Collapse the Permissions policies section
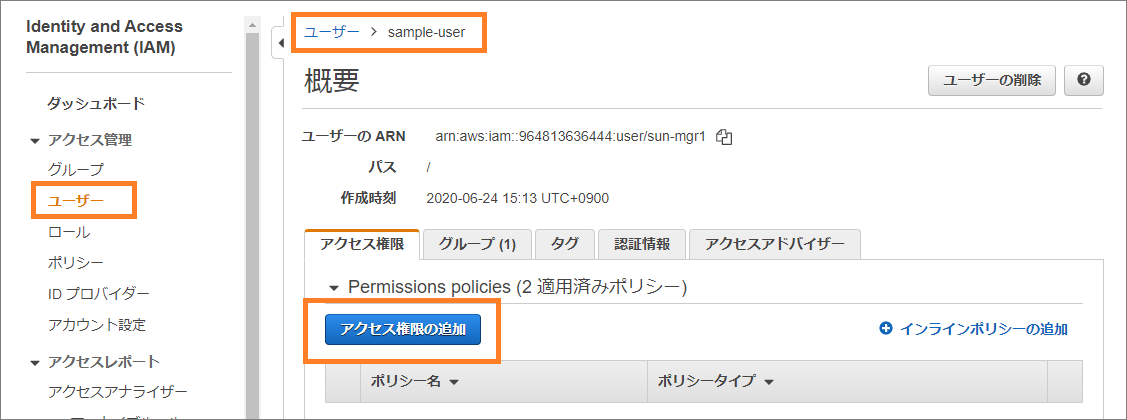Screen dimensions: 1127x420 click(x=334, y=288)
